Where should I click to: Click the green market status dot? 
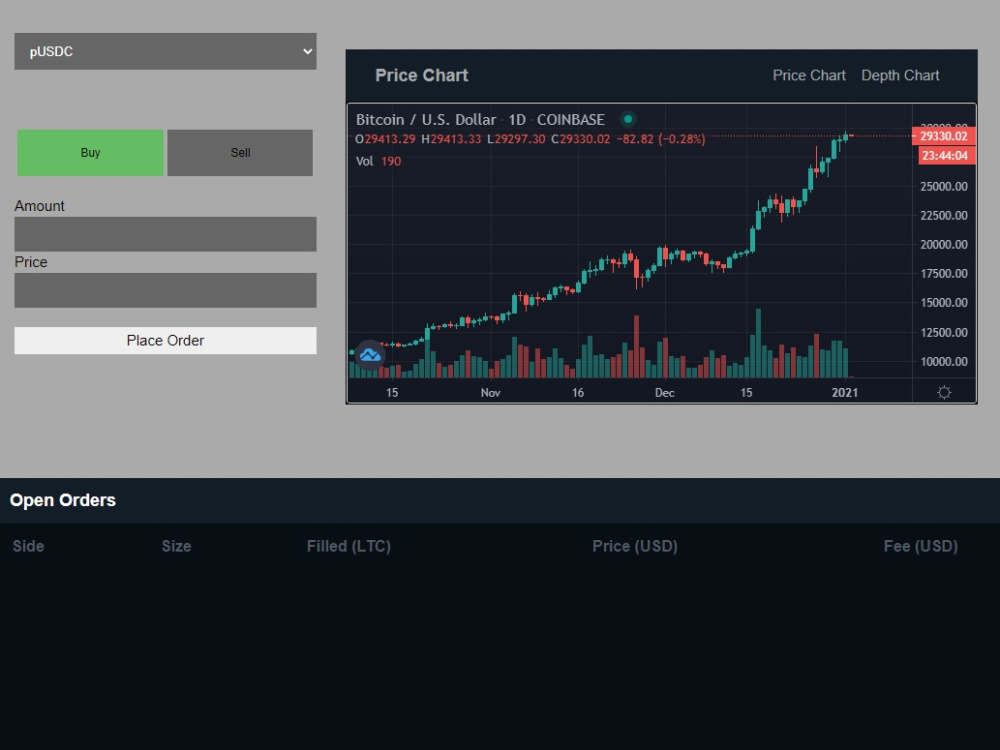[628, 119]
